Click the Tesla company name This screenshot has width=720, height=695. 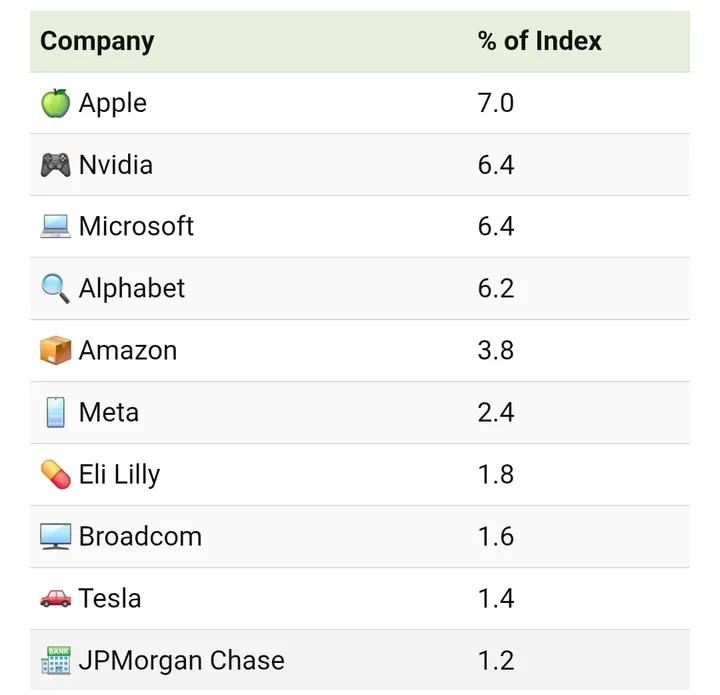[x=110, y=599]
